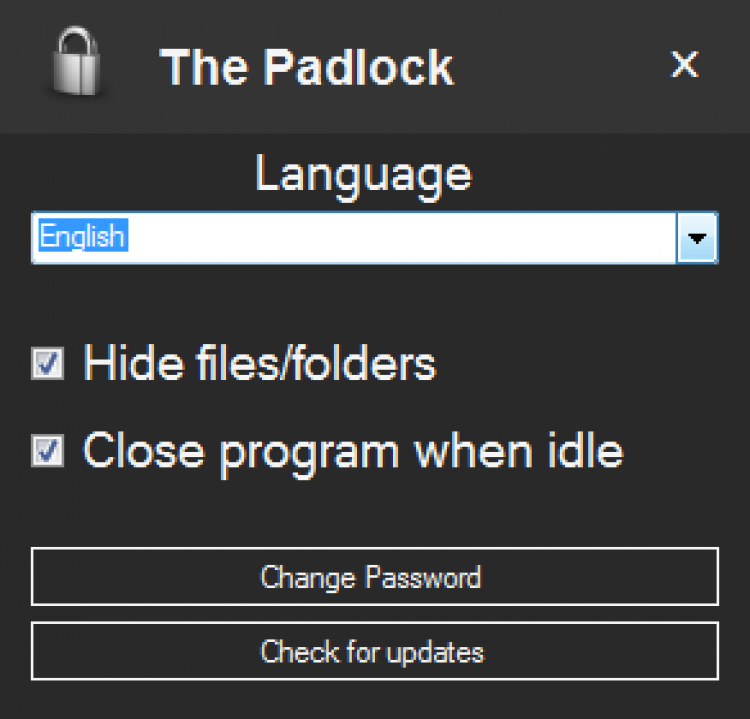Click the Language heading label
The height and width of the screenshot is (719, 750).
click(363, 173)
